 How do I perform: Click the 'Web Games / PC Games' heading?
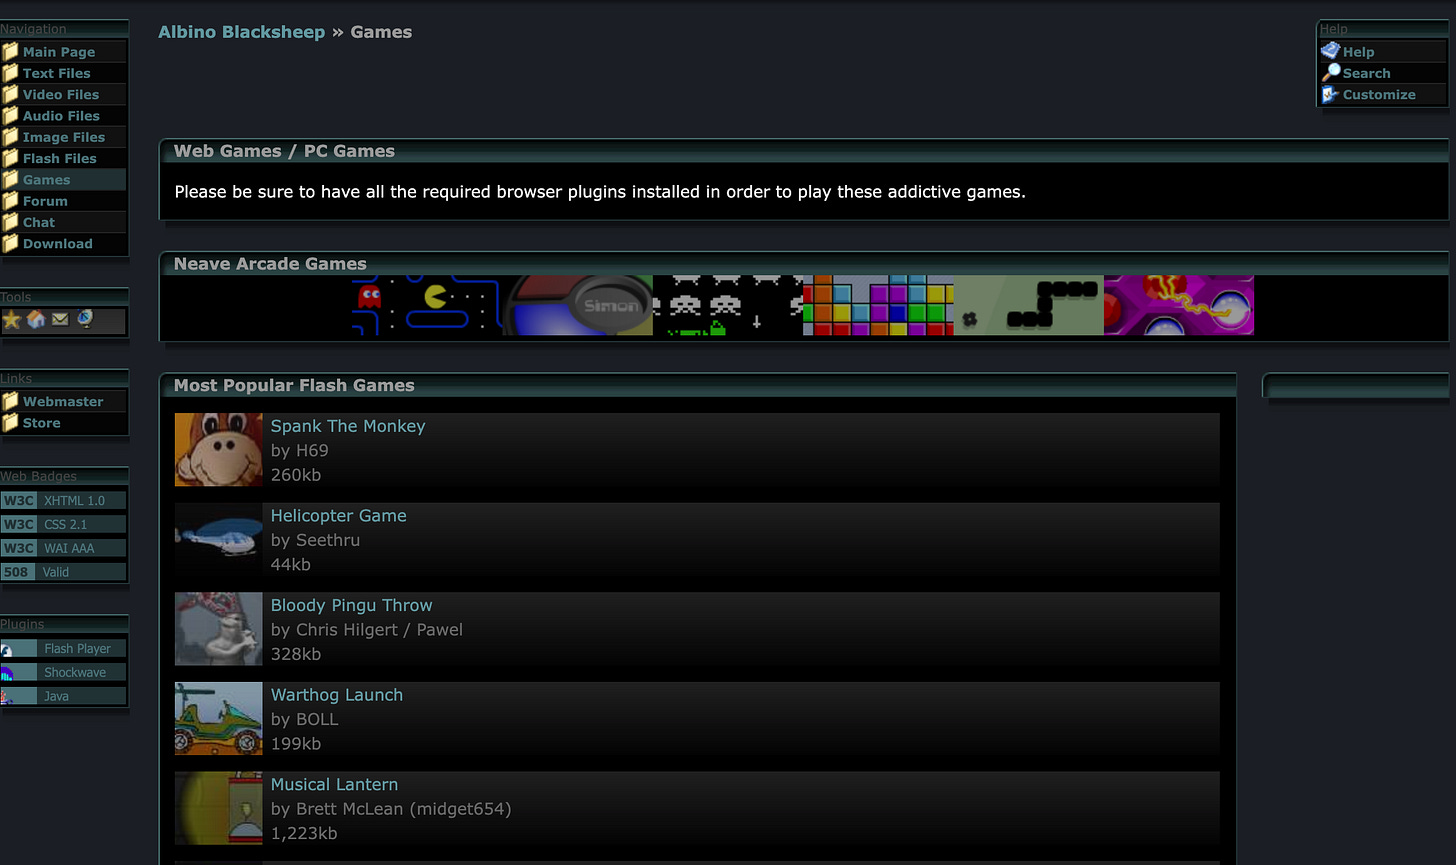(x=284, y=151)
